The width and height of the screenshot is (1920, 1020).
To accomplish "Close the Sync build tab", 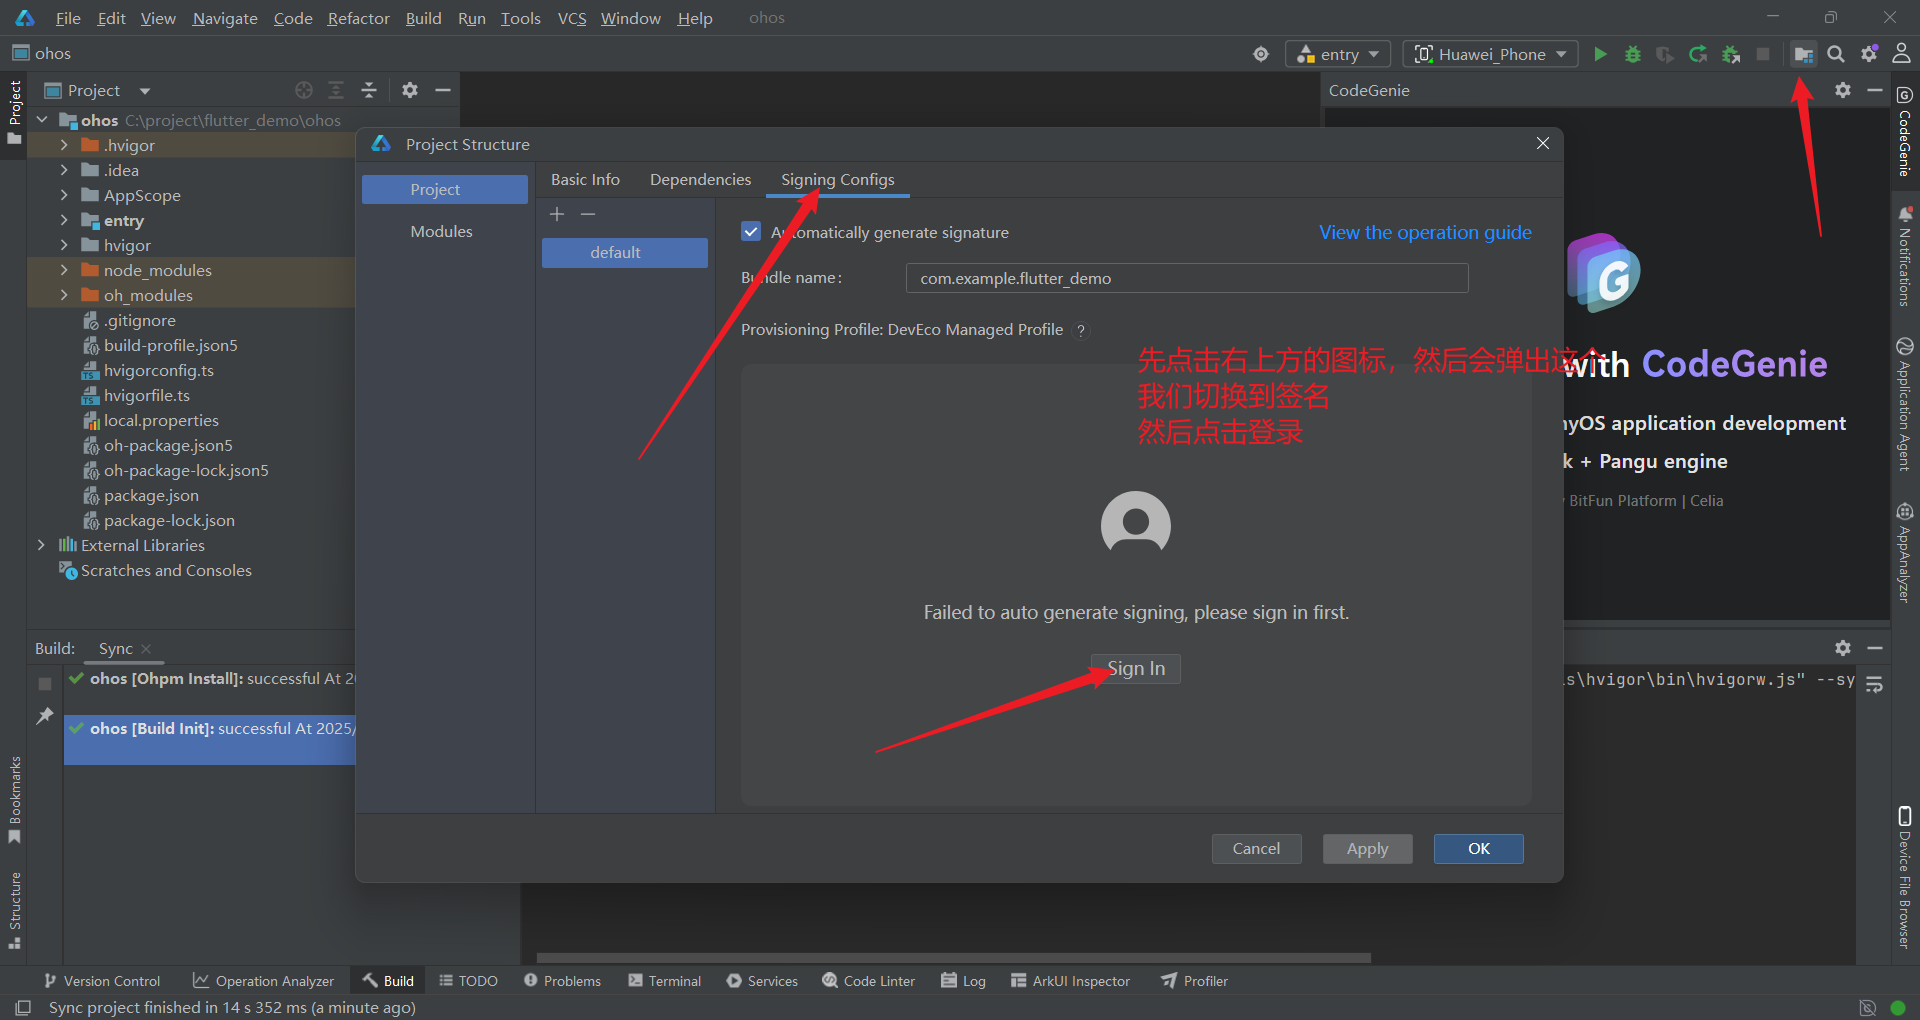I will 146,649.
